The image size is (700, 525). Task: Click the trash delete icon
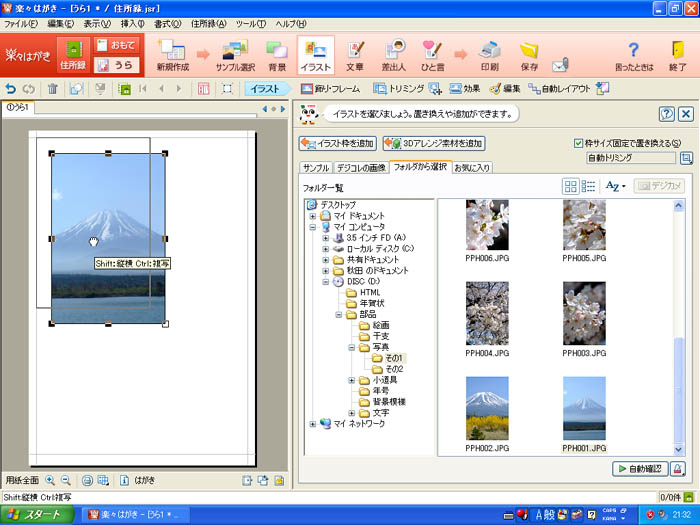pos(52,89)
